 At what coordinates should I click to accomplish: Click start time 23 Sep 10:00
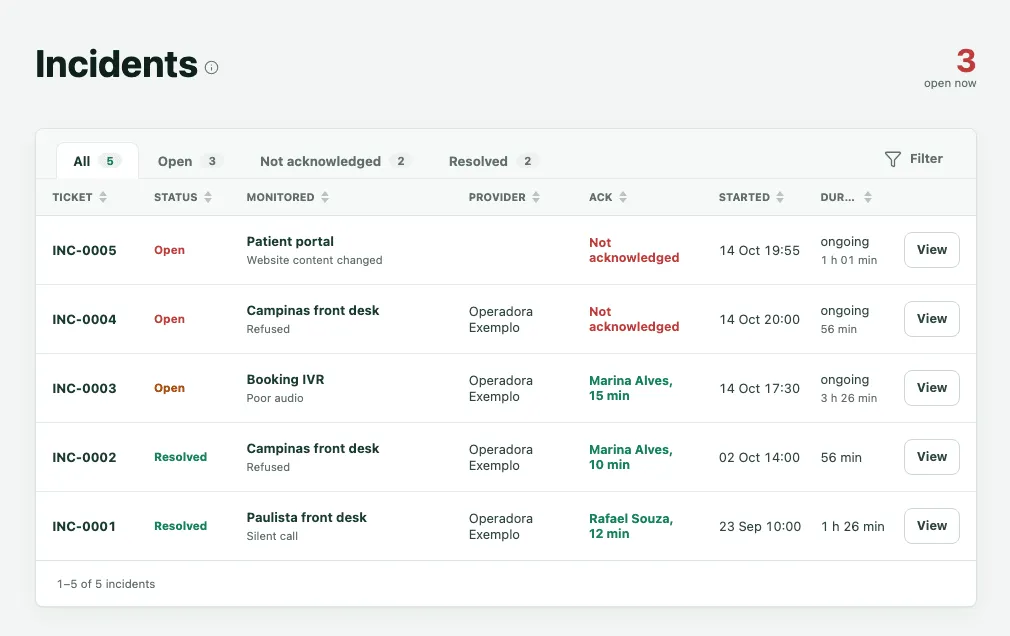point(760,526)
